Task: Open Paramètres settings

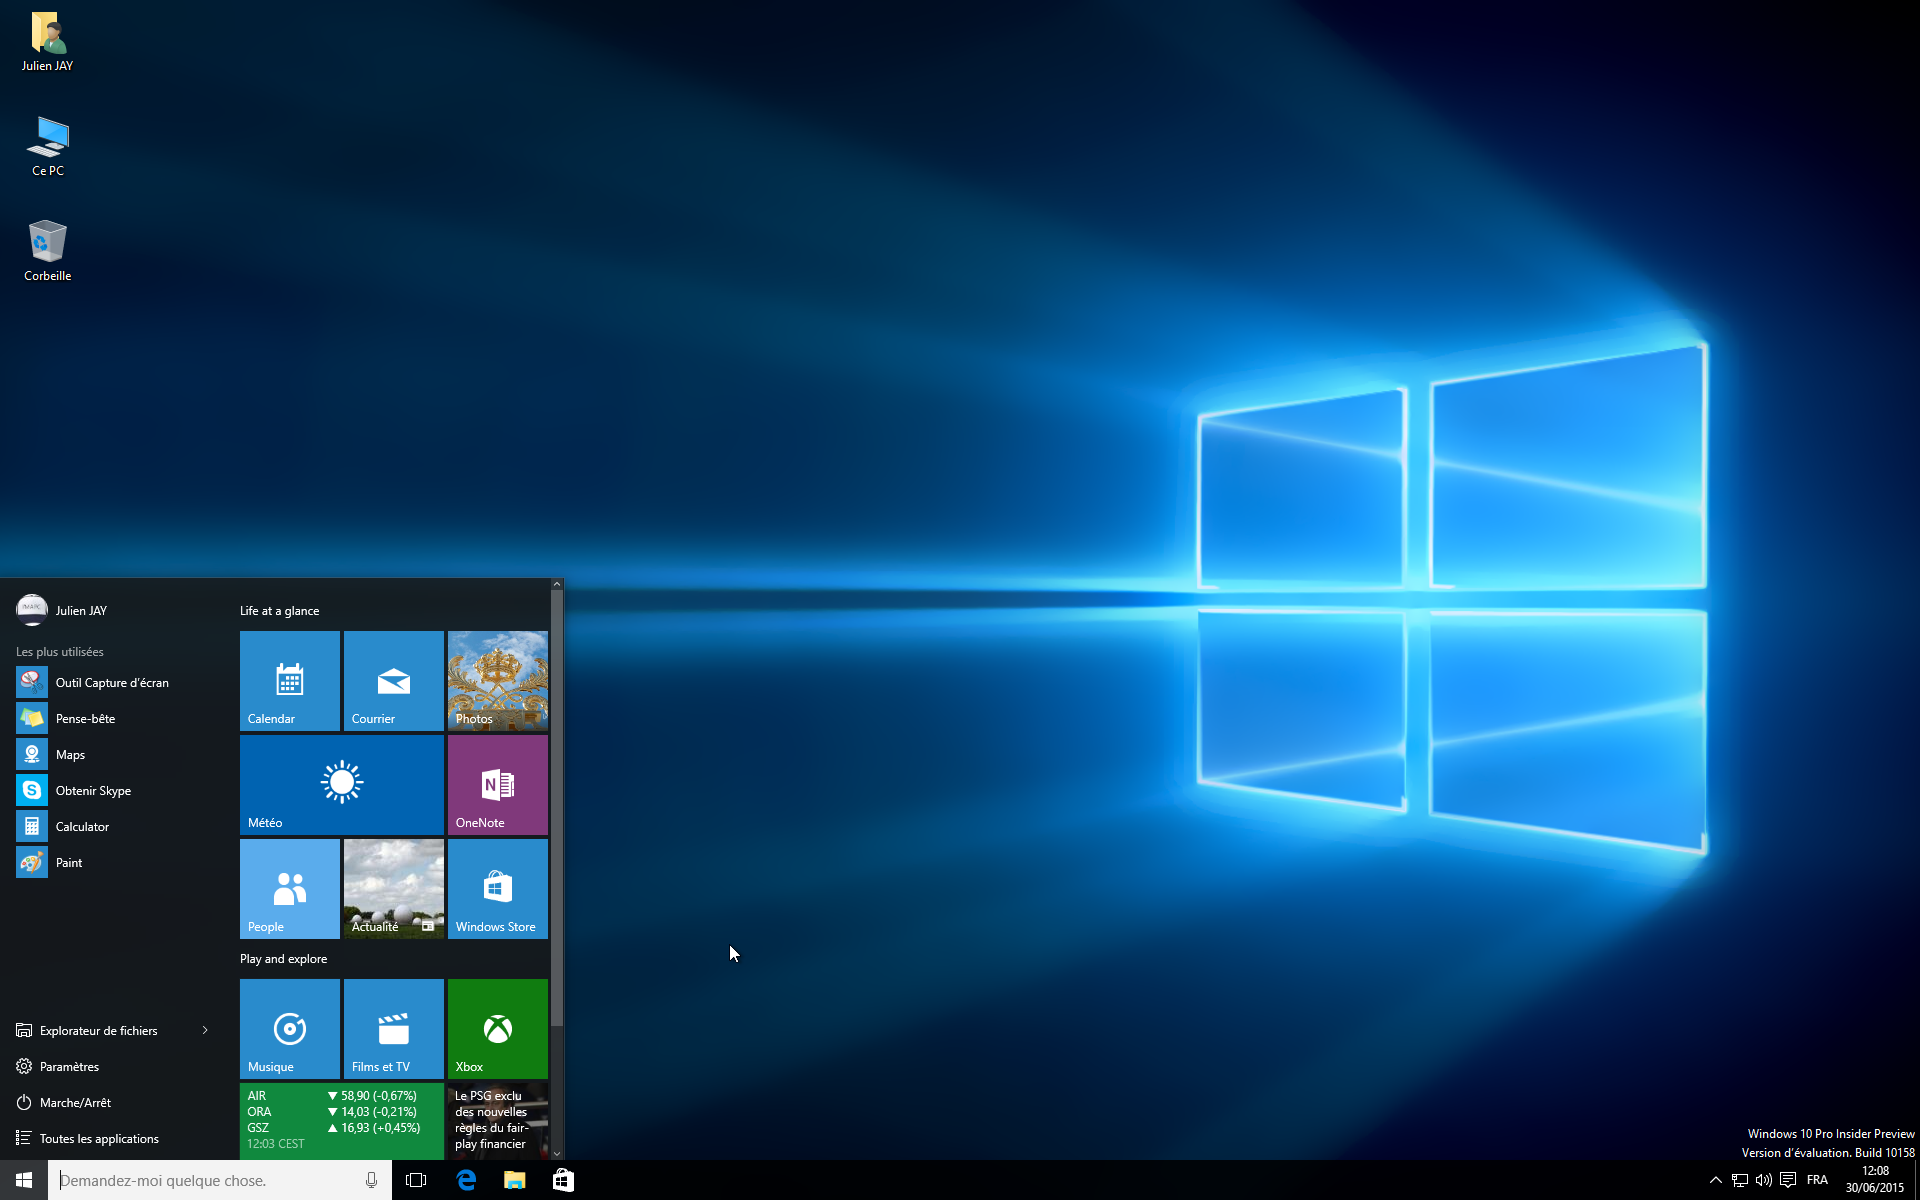Action: (69, 1066)
